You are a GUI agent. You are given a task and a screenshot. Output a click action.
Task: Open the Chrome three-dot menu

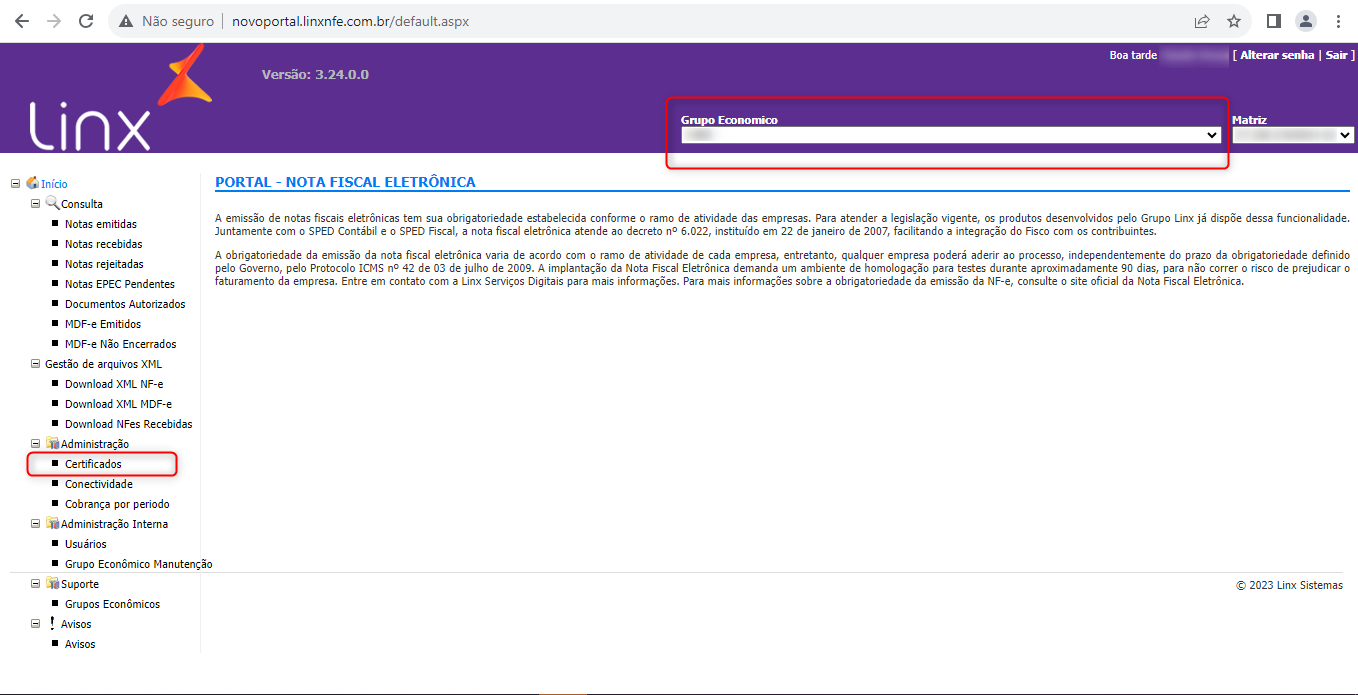click(x=1338, y=21)
